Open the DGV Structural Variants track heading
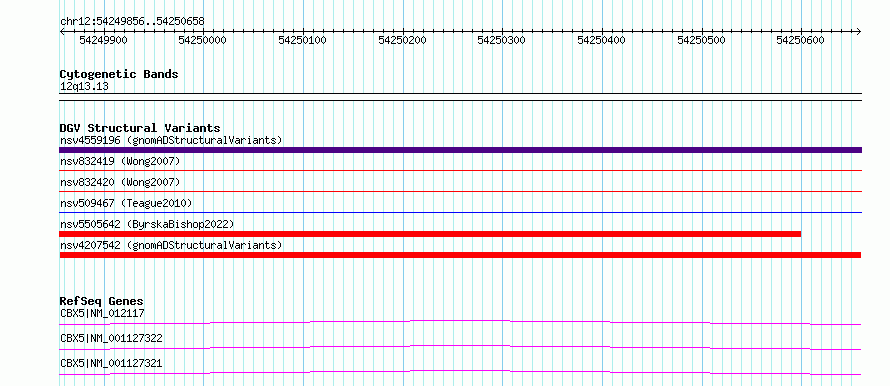890x386 pixels. 140,128
